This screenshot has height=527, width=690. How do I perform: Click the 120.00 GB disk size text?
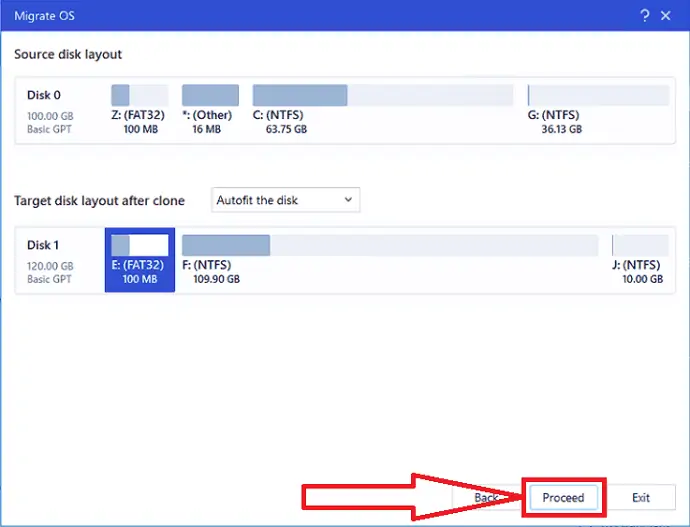click(50, 266)
